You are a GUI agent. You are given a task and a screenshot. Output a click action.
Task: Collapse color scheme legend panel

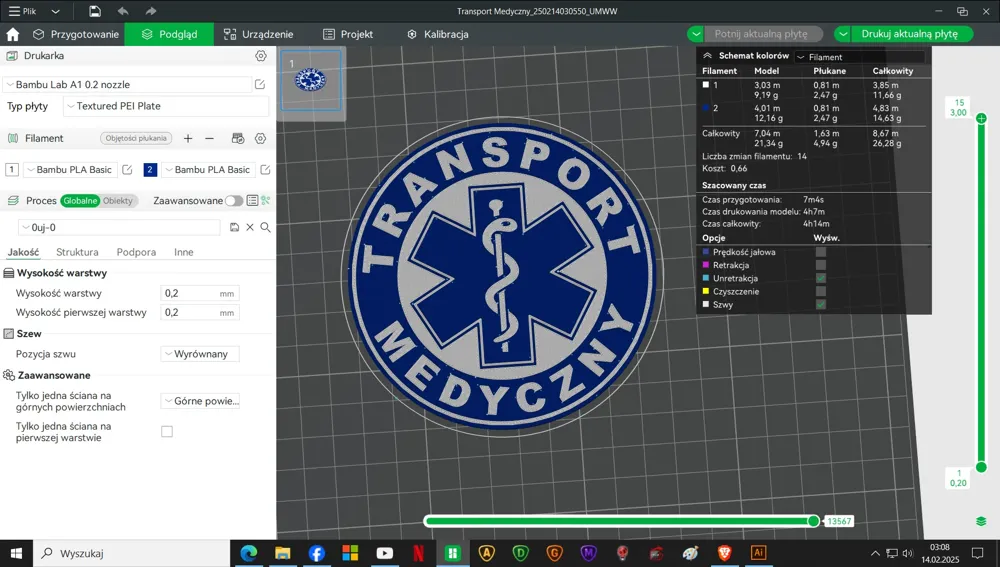(x=707, y=56)
